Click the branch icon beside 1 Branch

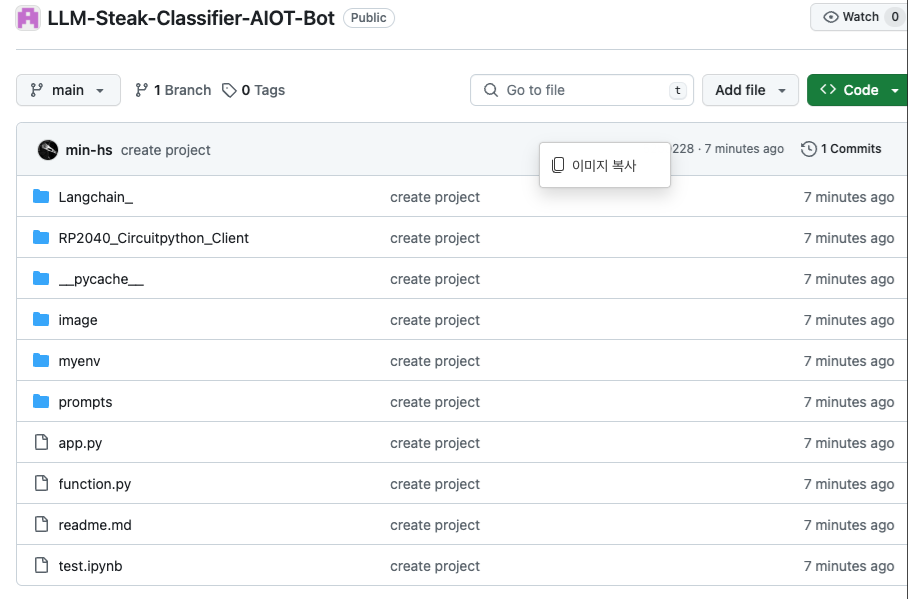141,90
